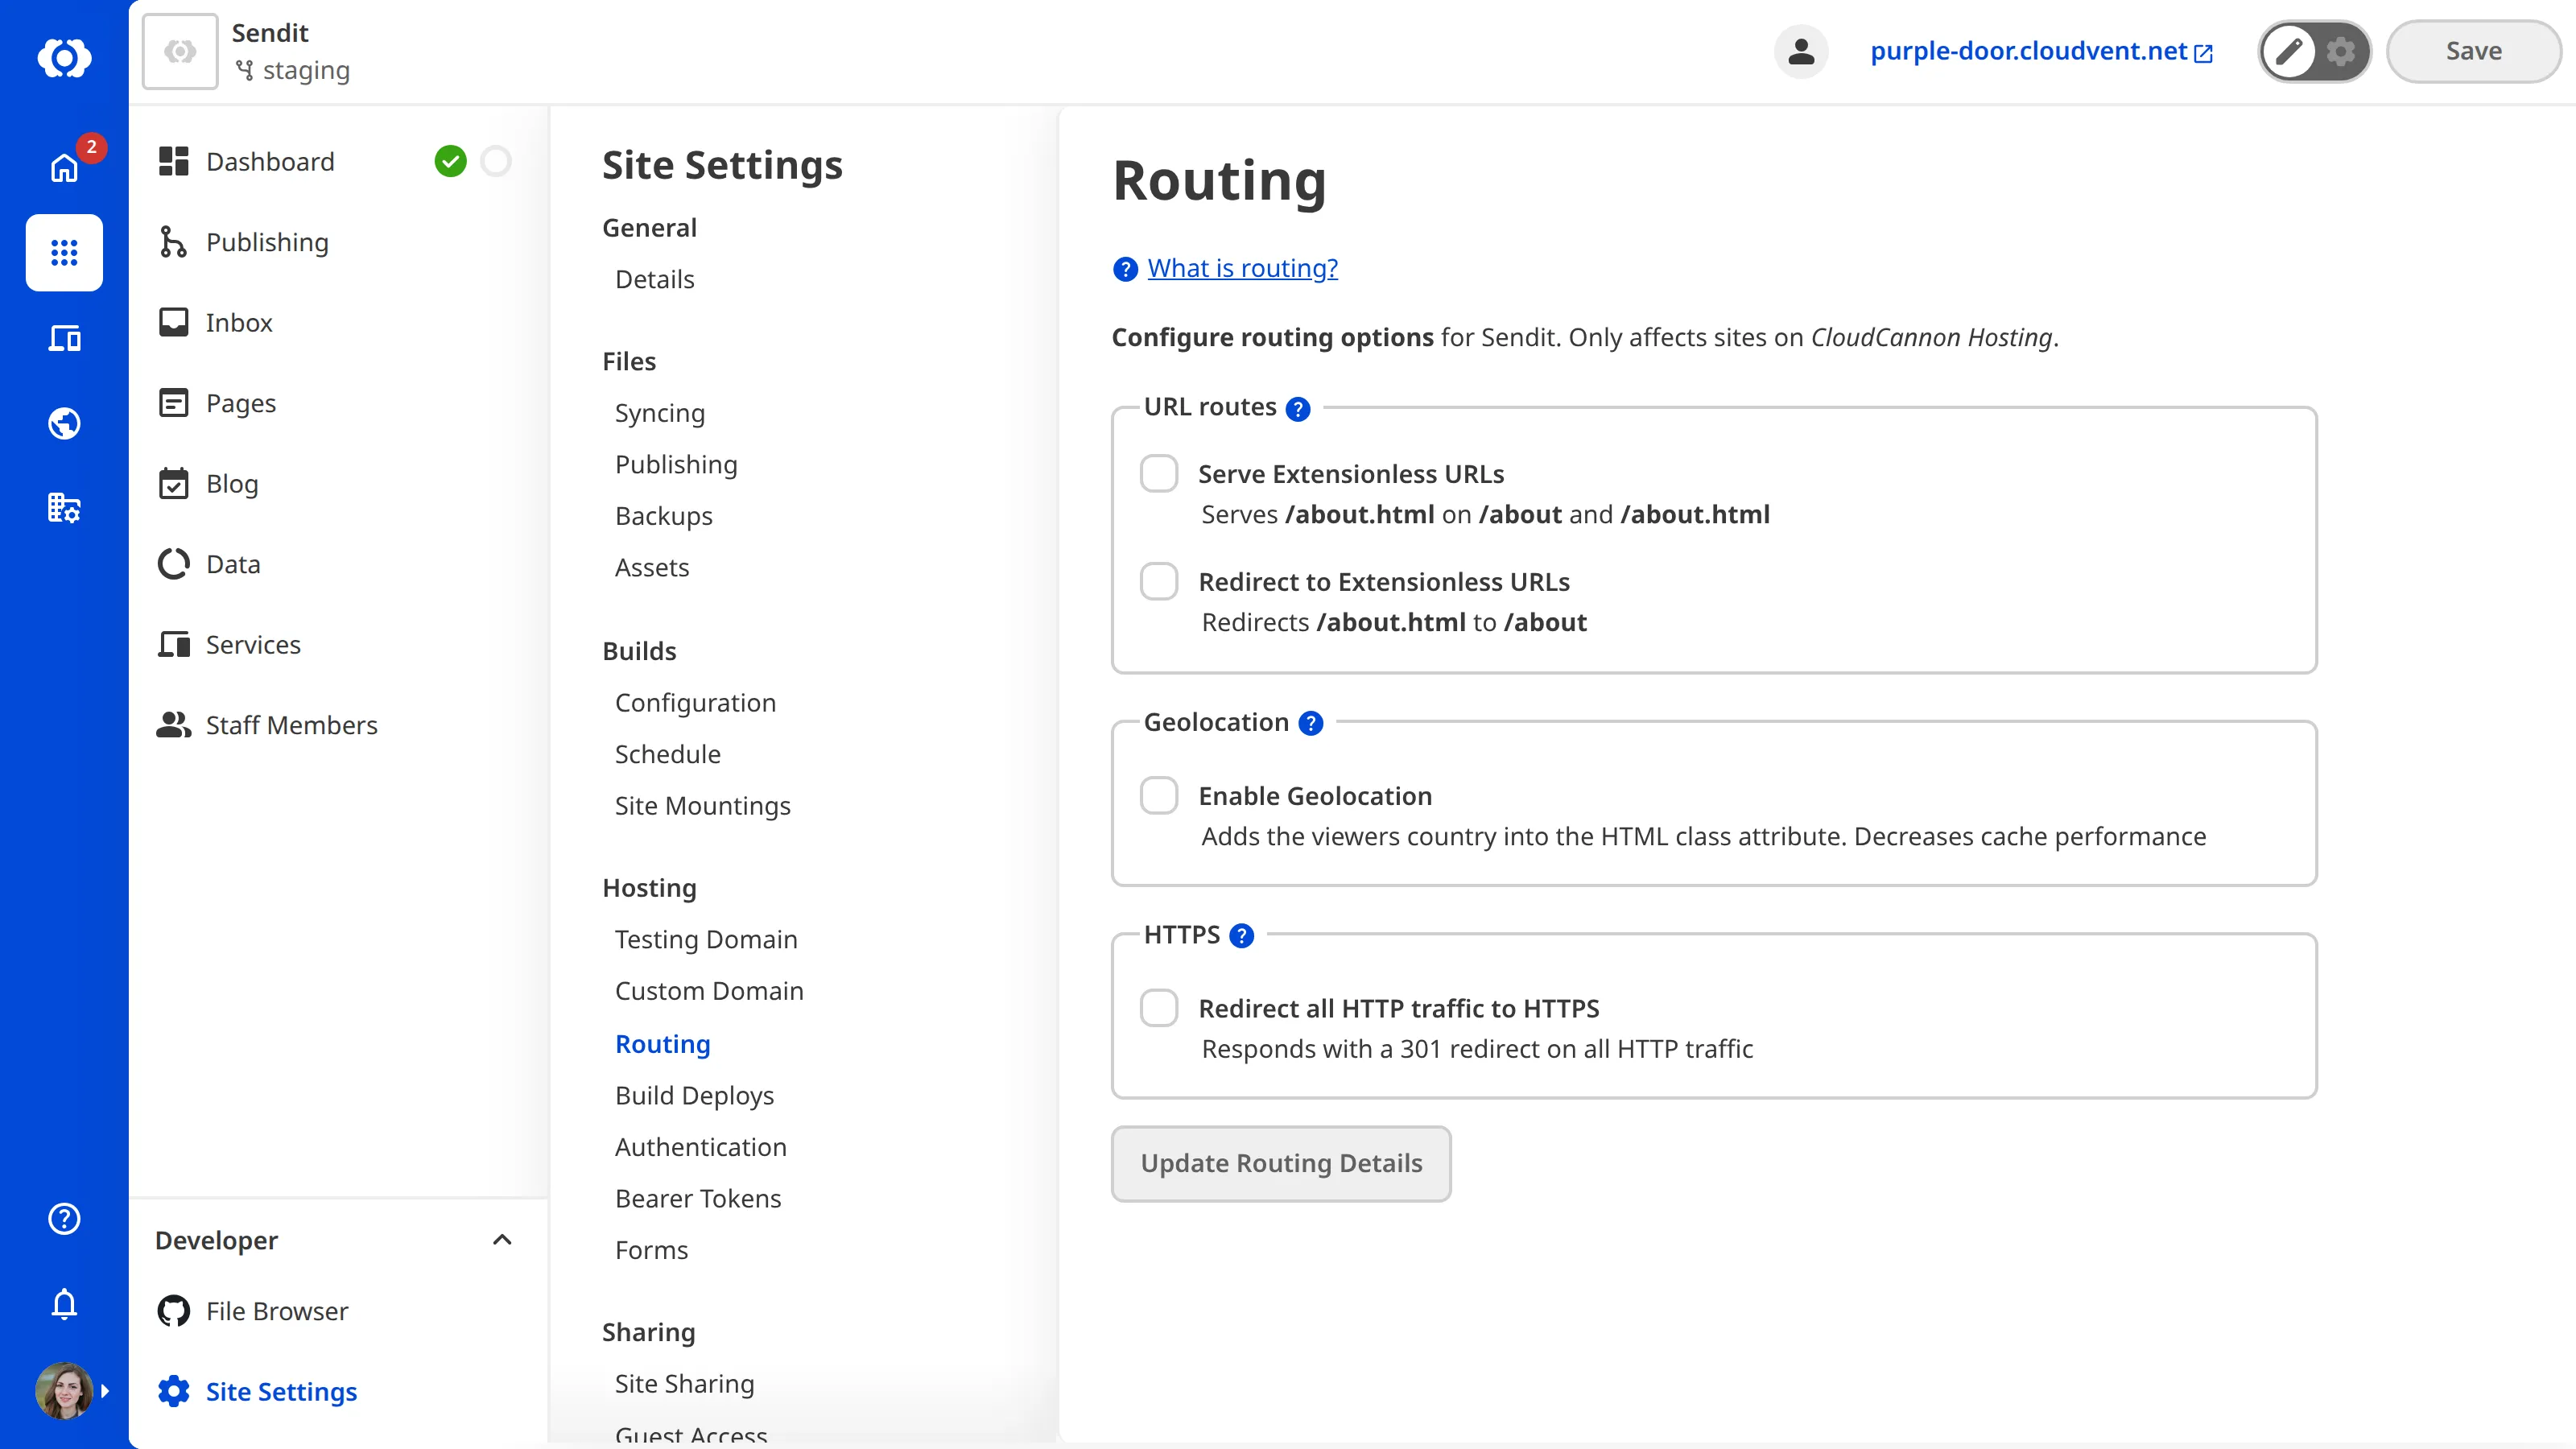
Task: Click the Geolocation help icon
Action: click(x=1311, y=723)
